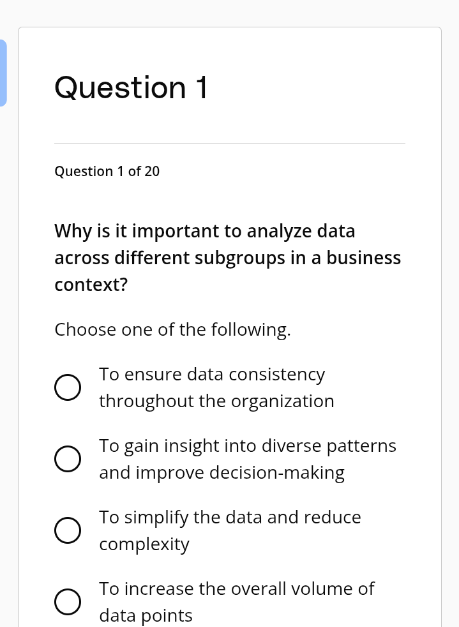Screen dimensions: 459x627
Task: Select the radio button for data consistency option
Action: click(x=68, y=387)
